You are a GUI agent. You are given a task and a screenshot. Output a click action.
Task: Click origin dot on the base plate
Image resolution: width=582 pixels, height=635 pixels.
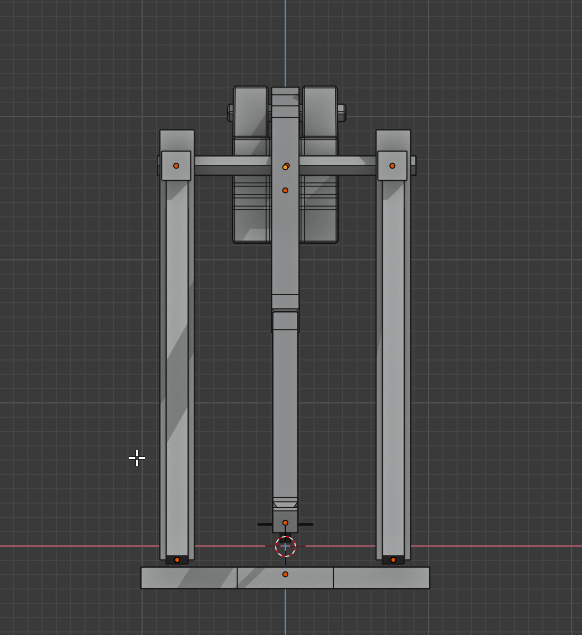pyautogui.click(x=285, y=574)
